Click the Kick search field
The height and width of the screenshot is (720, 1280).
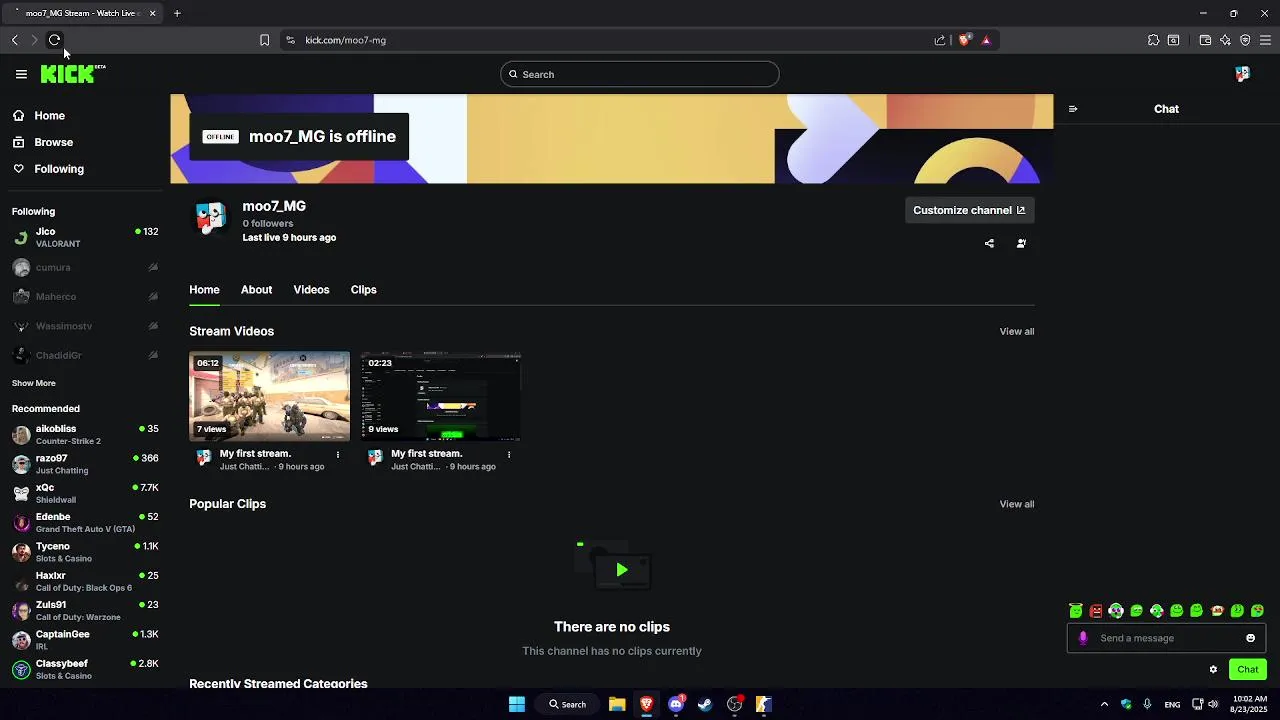[639, 74]
